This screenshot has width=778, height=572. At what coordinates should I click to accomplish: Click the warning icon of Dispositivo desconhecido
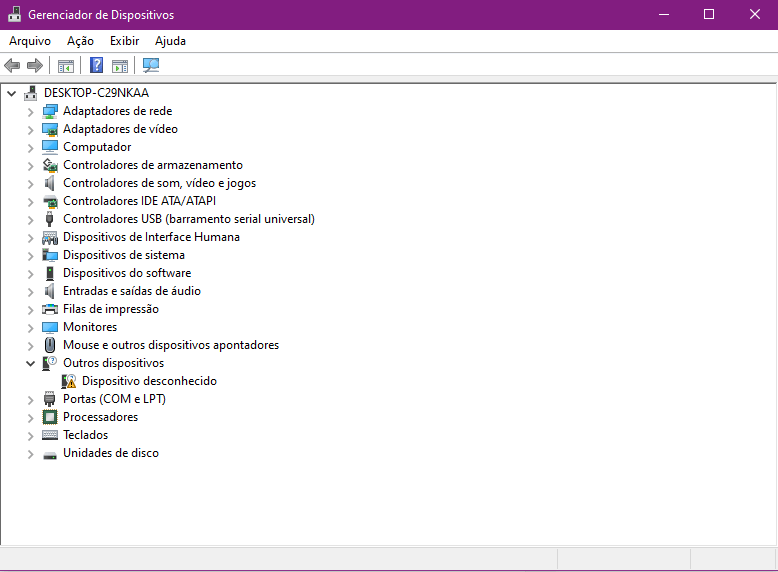click(x=69, y=381)
